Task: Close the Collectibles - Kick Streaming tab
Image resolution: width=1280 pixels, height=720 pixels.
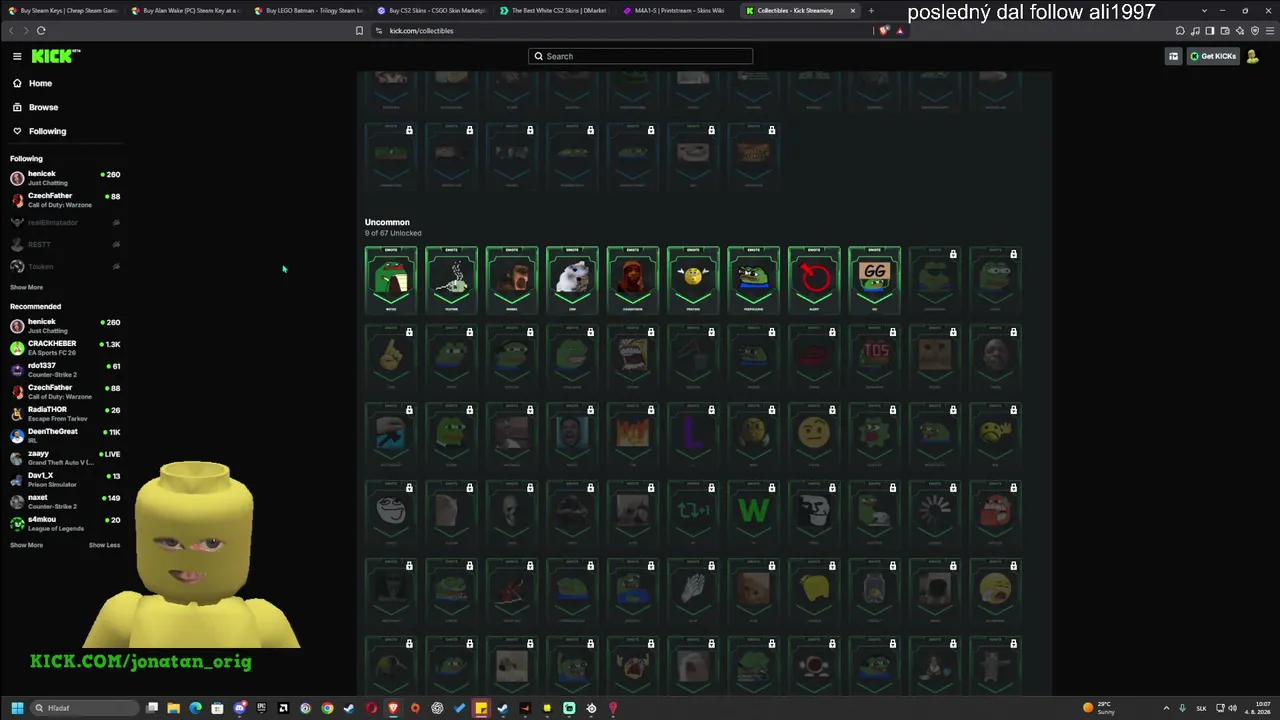Action: 853,11
